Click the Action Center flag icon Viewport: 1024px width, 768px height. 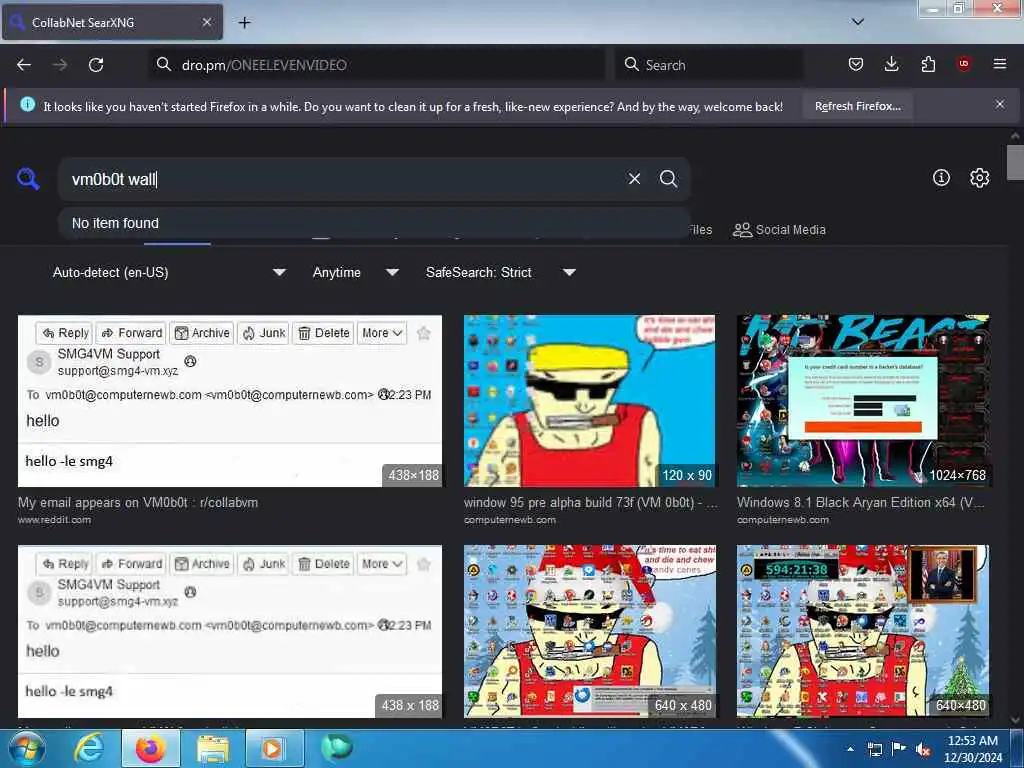899,749
